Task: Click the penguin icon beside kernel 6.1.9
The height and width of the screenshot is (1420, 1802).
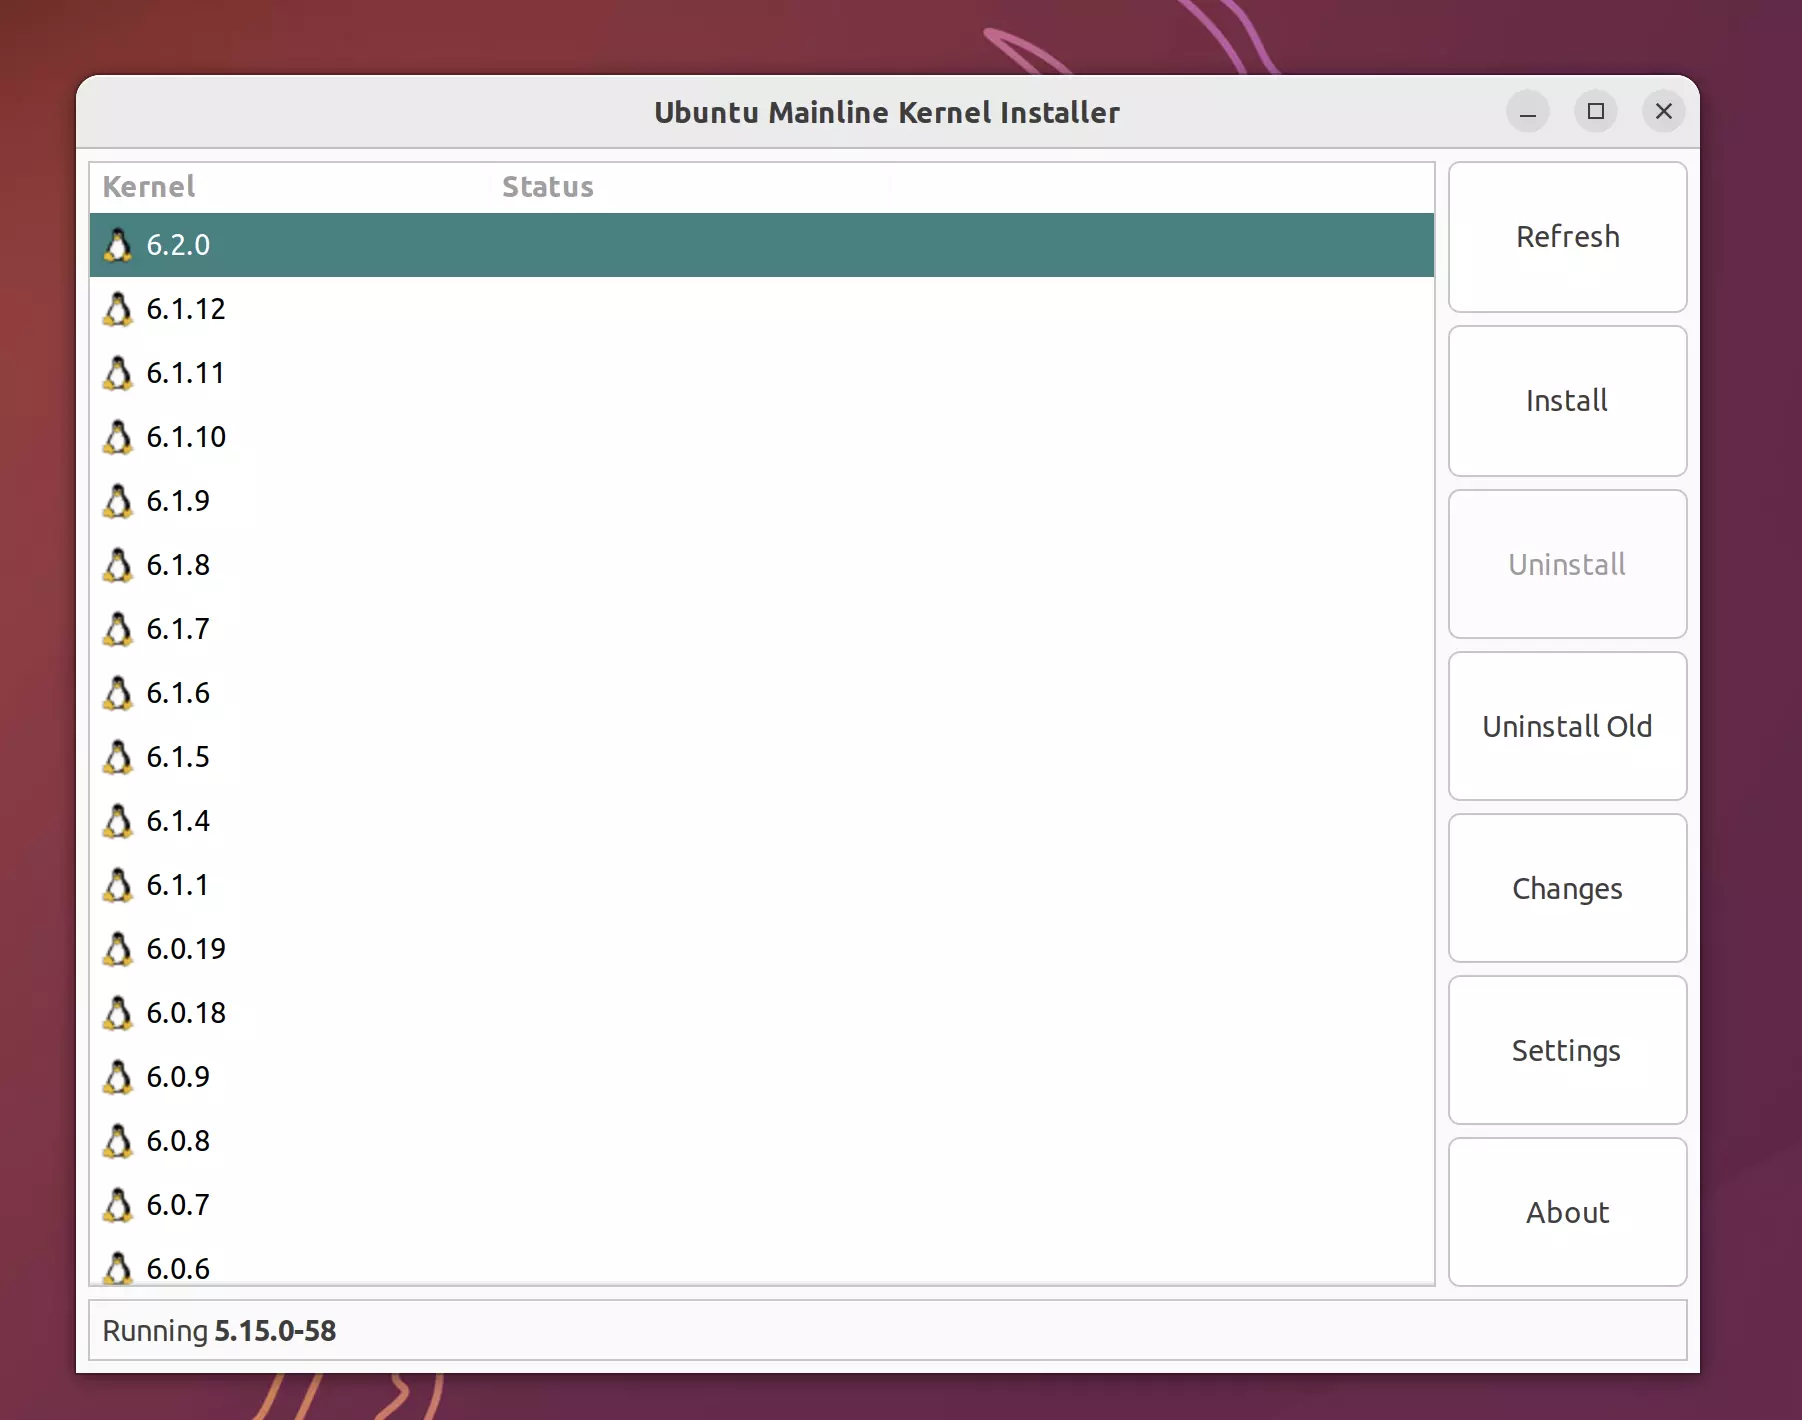Action: [x=118, y=501]
